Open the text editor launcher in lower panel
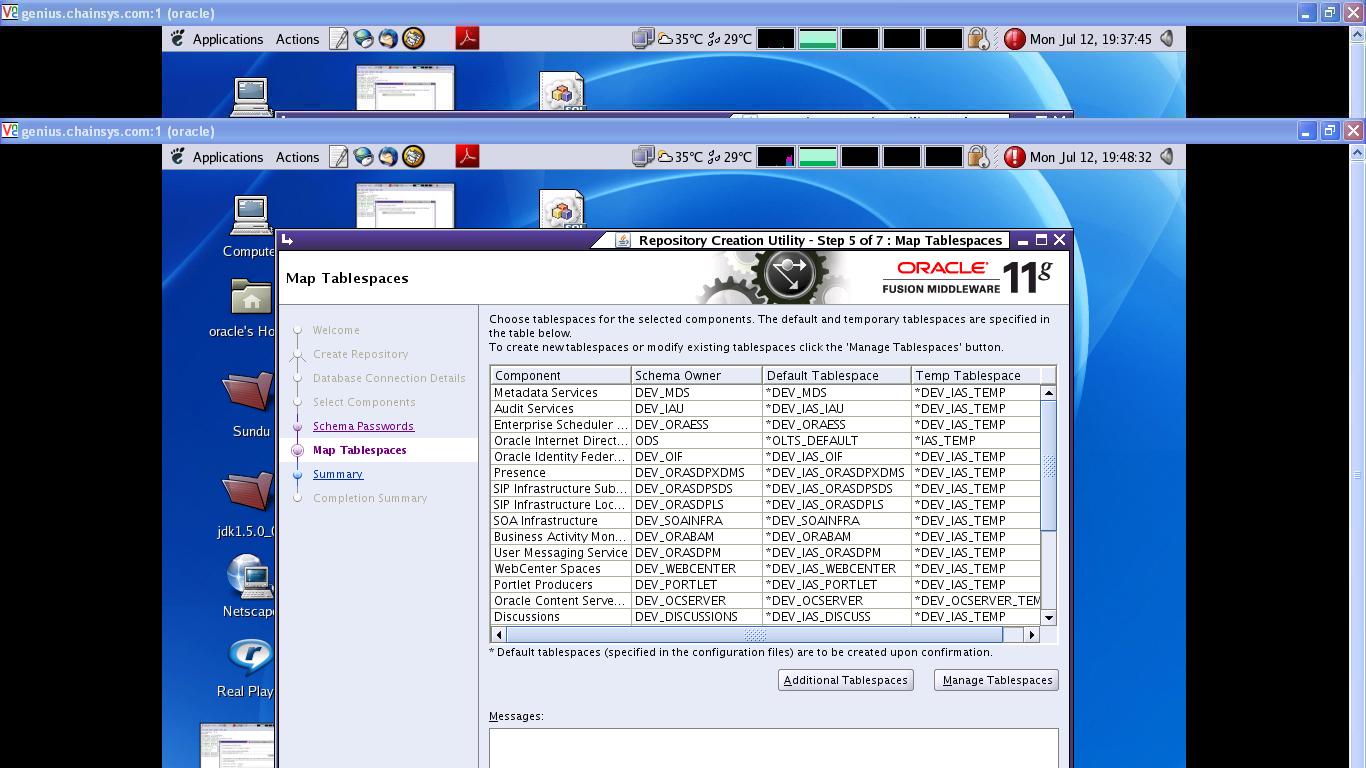1366x768 pixels. (x=339, y=157)
